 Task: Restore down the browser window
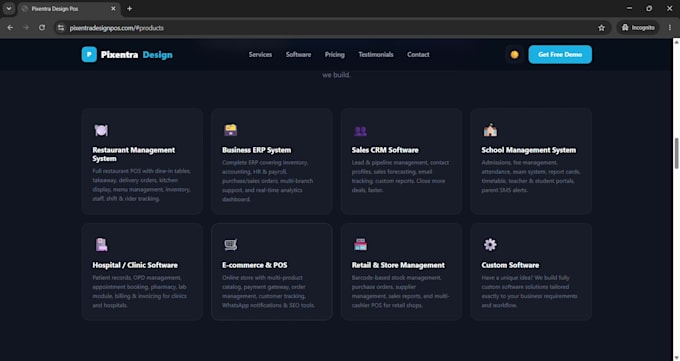[x=649, y=8]
